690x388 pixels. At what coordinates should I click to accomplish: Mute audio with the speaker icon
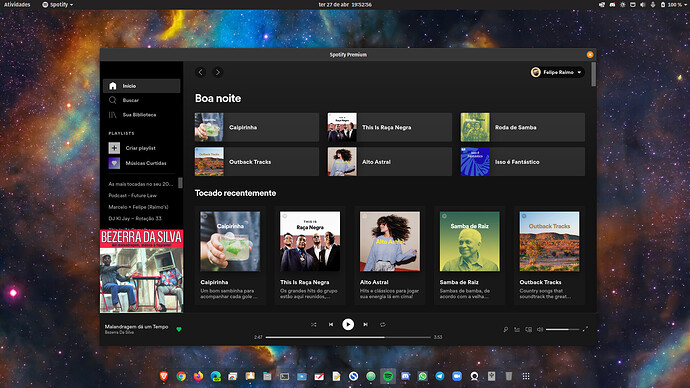tap(540, 329)
